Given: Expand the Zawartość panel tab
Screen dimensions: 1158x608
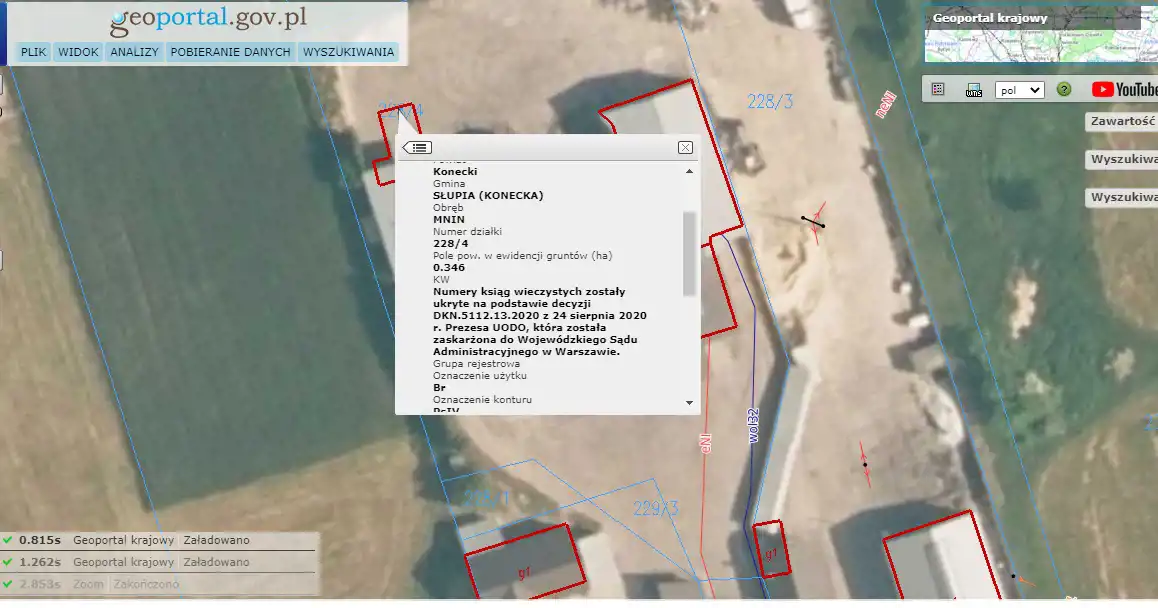Looking at the screenshot, I should tap(1122, 121).
